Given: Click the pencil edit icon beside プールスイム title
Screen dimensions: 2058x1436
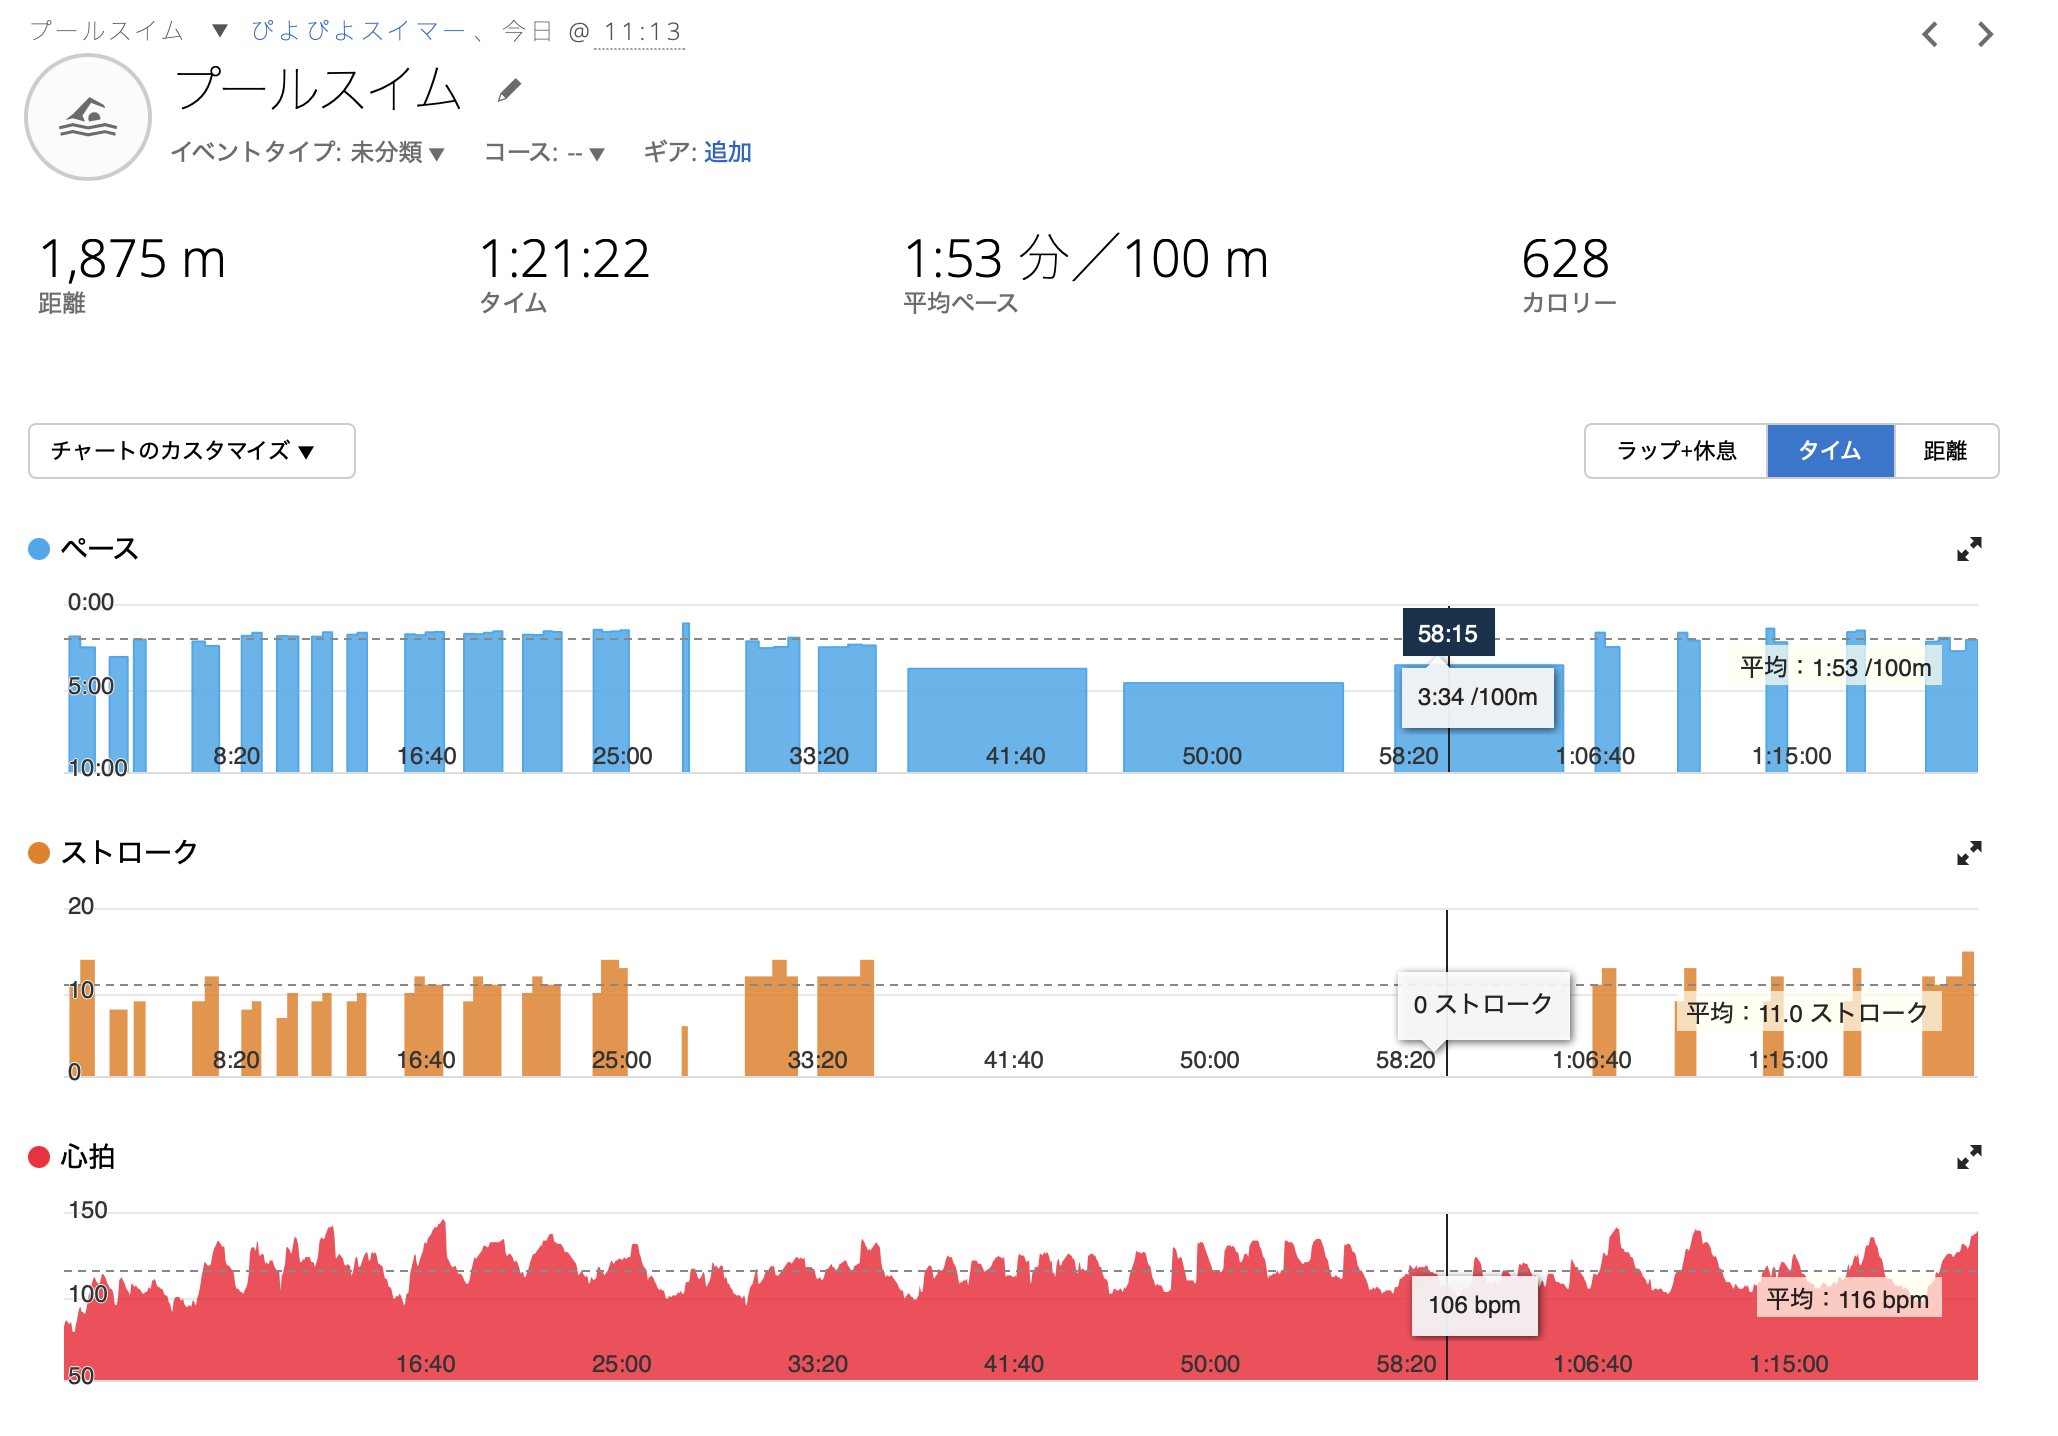Looking at the screenshot, I should pos(509,91).
